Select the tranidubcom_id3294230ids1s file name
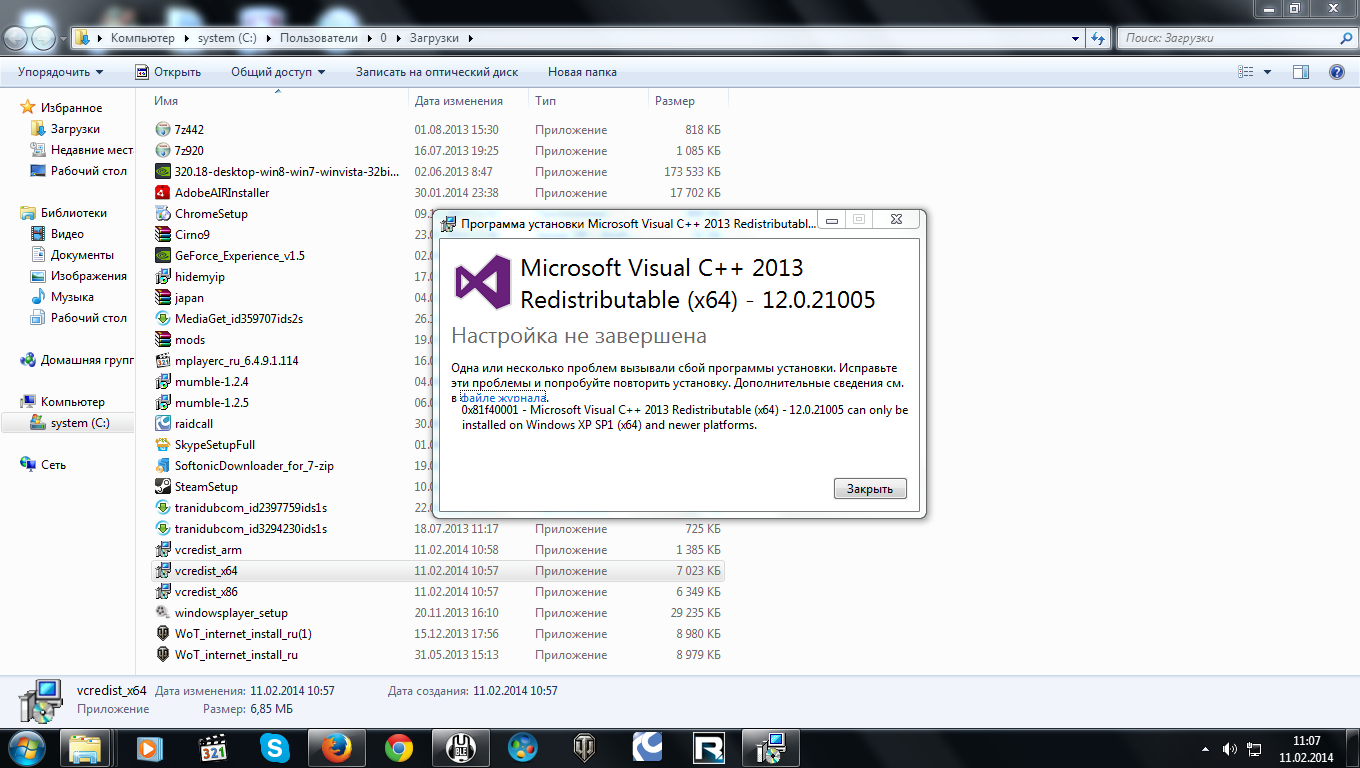This screenshot has height=768, width=1360. click(251, 528)
